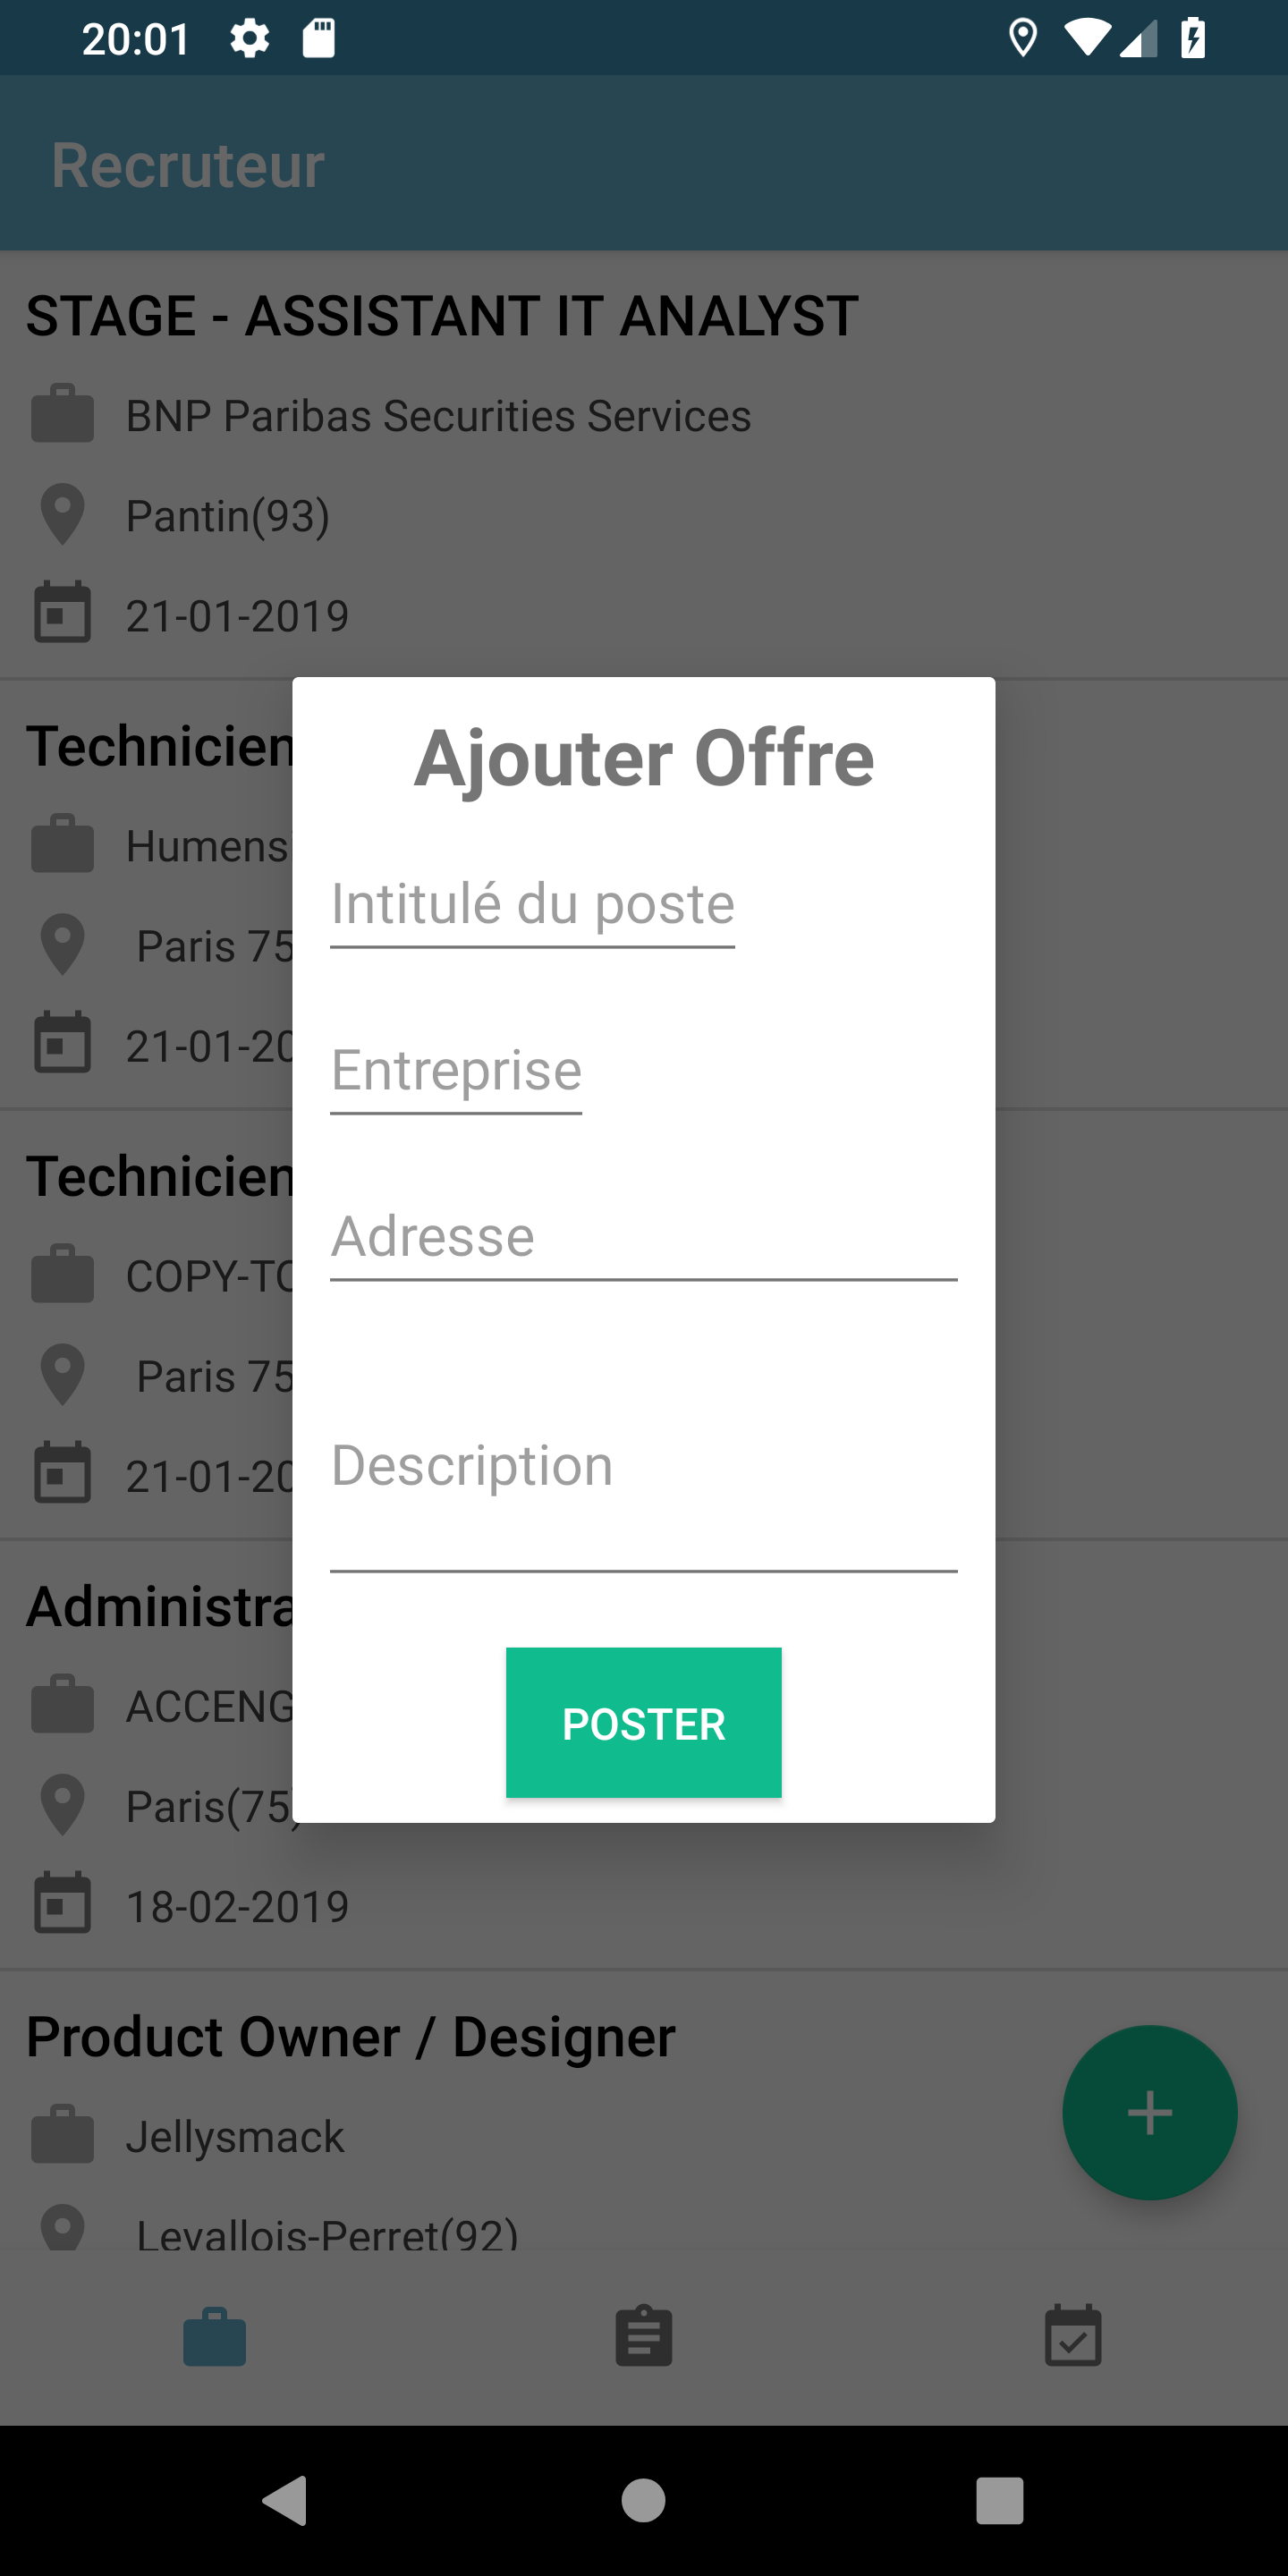Tap the Recruteur header title

[x=187, y=165]
